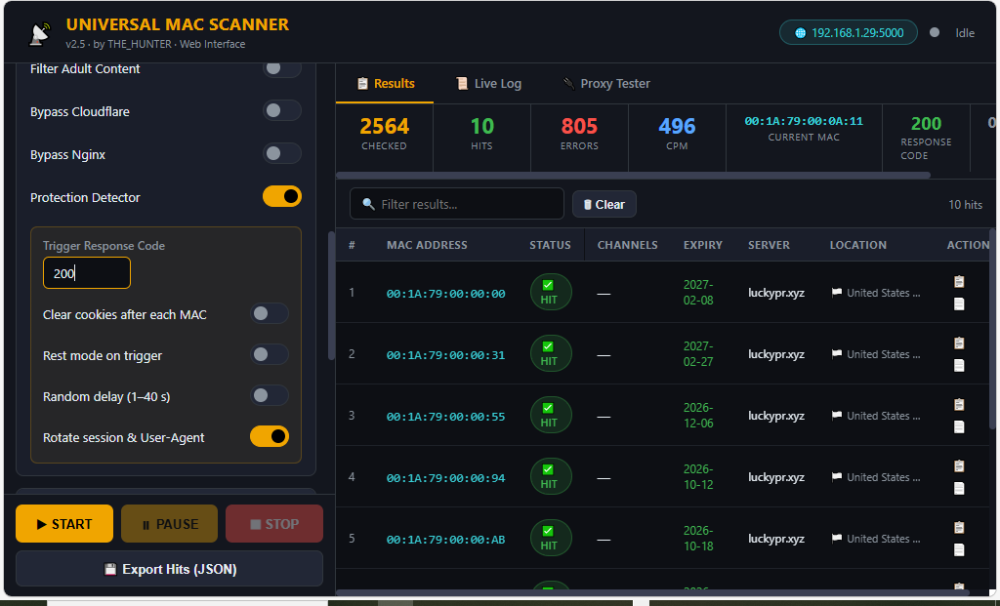
Task: Export Hits (JSON) button
Action: click(169, 569)
